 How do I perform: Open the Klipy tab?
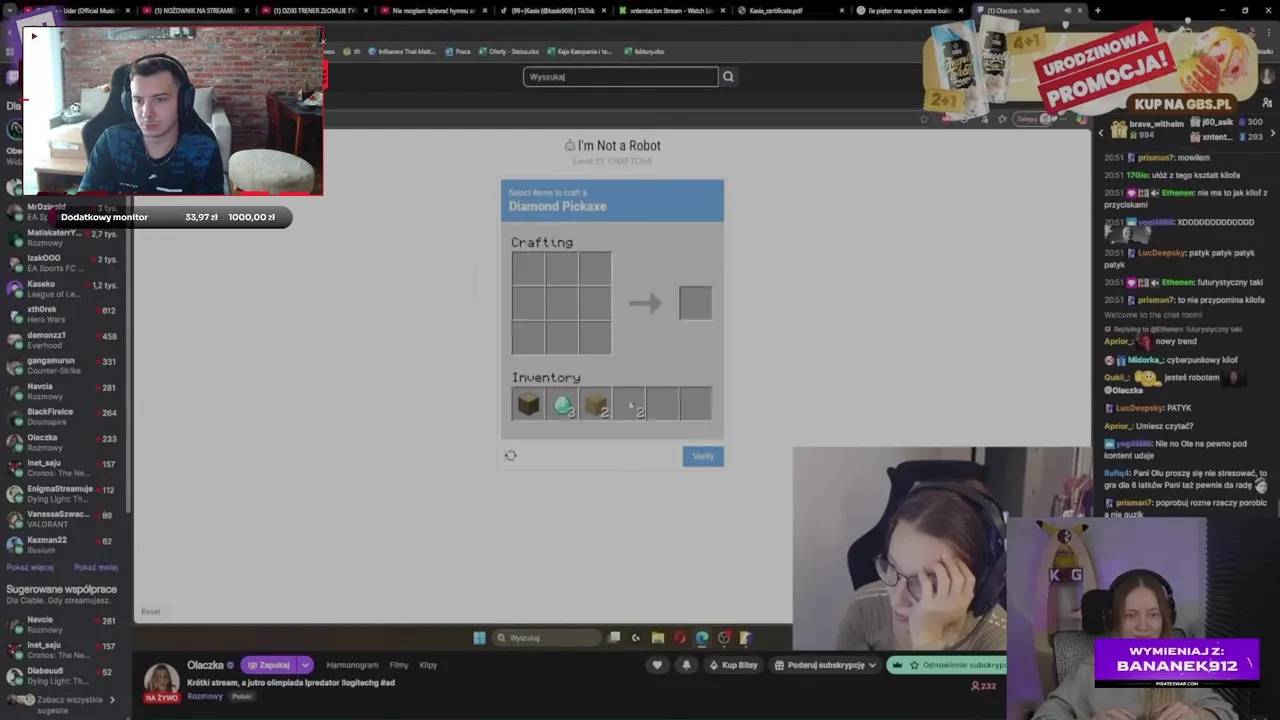(x=428, y=665)
